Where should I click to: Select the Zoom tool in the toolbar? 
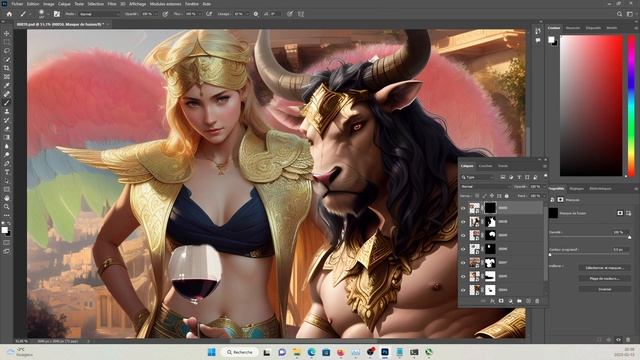pyautogui.click(x=7, y=207)
